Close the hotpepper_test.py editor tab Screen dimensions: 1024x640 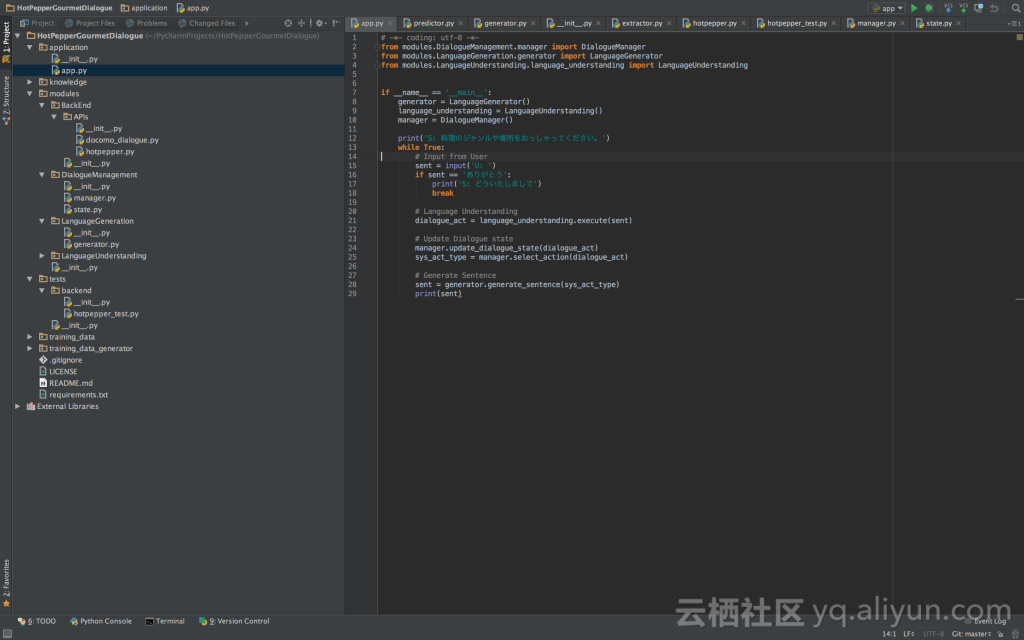click(833, 23)
